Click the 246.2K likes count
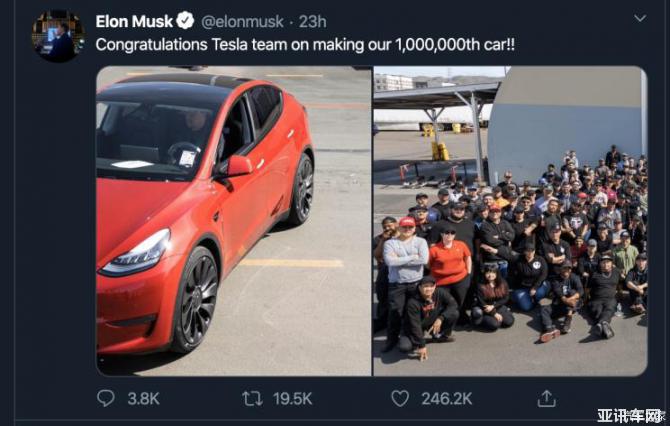 point(446,398)
